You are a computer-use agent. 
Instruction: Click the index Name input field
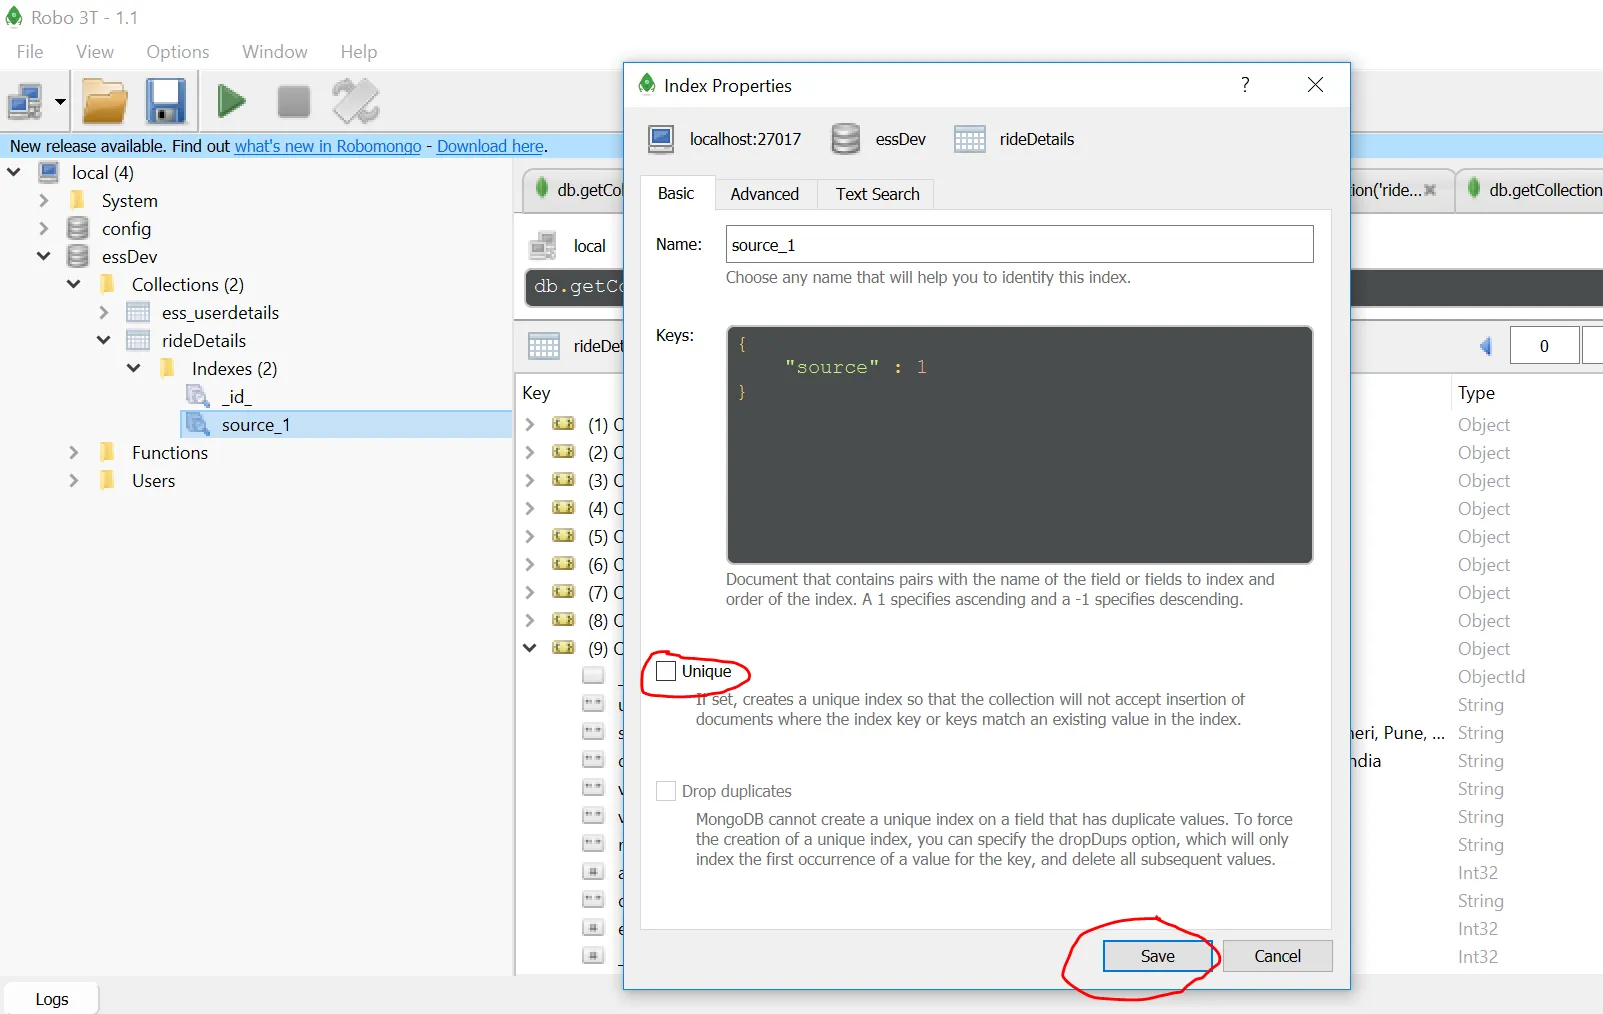[1019, 244]
